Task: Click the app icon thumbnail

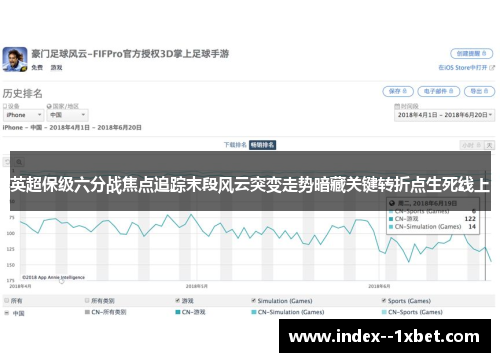Action: [x=15, y=59]
